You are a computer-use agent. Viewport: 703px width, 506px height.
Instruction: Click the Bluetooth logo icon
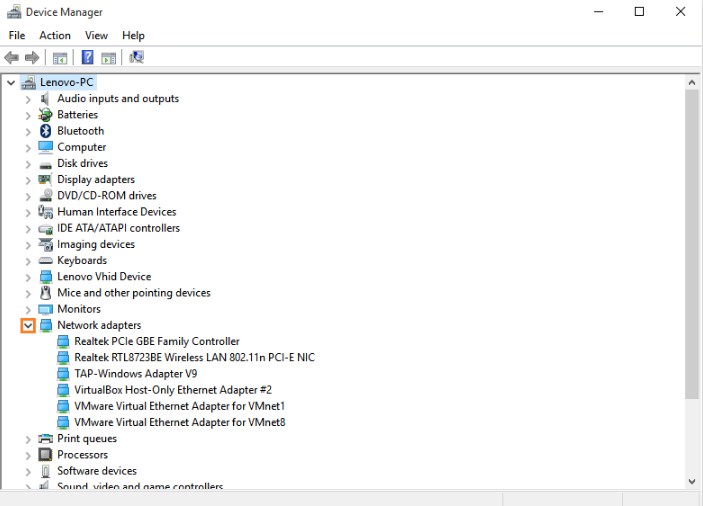[x=45, y=131]
